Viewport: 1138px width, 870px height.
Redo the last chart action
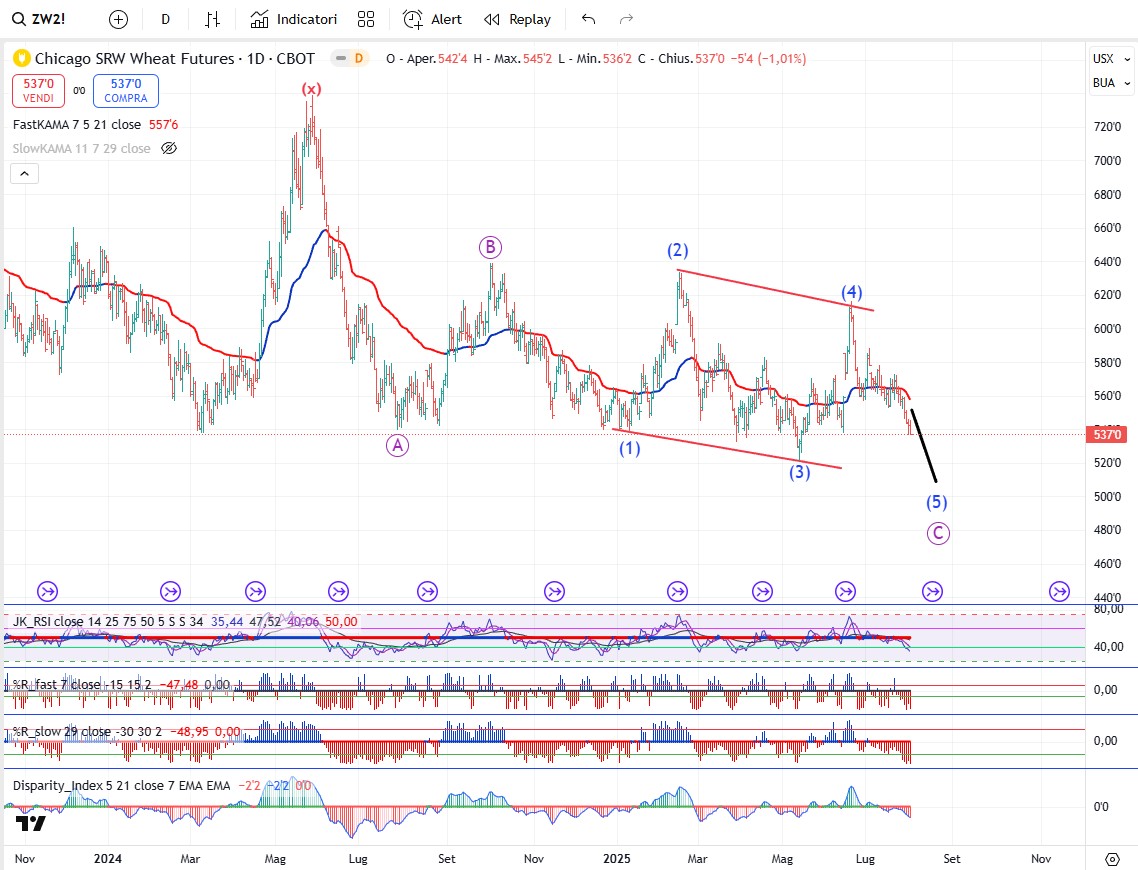[x=627, y=19]
